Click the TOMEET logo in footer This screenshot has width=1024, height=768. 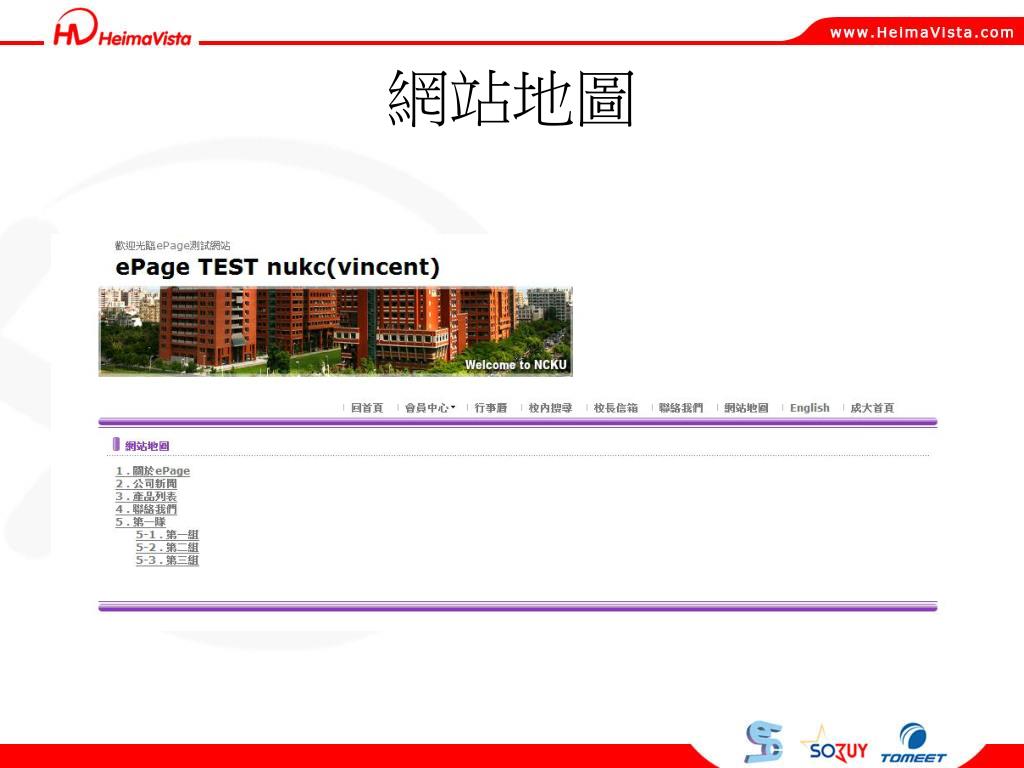[913, 743]
